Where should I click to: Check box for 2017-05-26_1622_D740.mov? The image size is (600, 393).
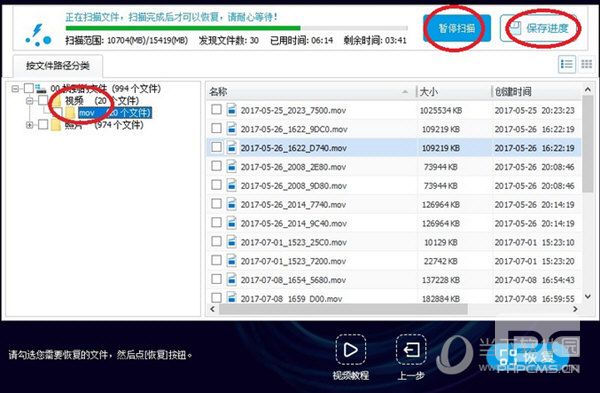pyautogui.click(x=216, y=147)
